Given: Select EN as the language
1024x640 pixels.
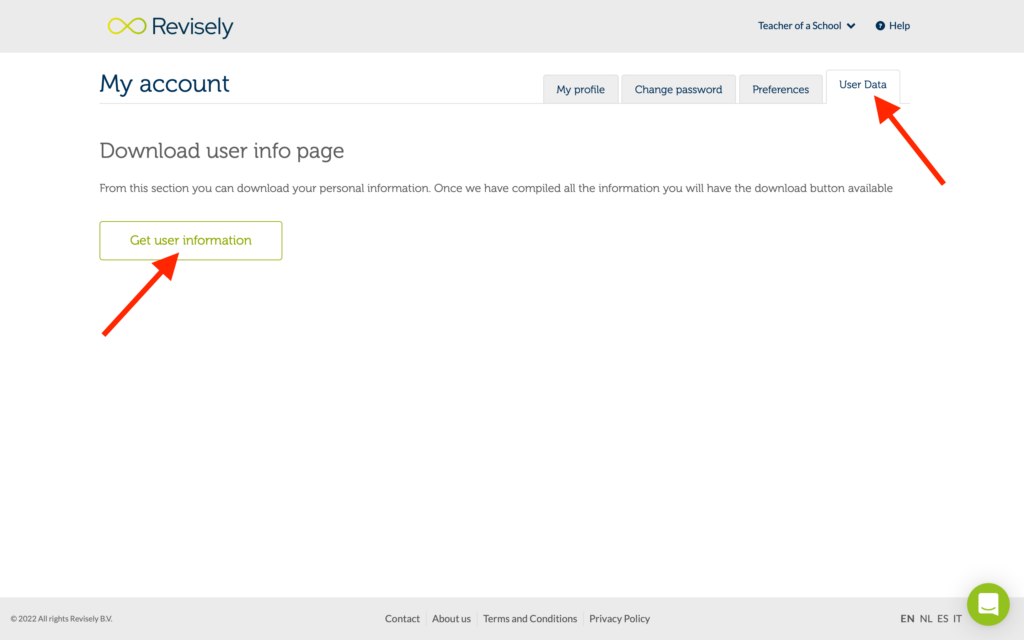Looking at the screenshot, I should (907, 618).
